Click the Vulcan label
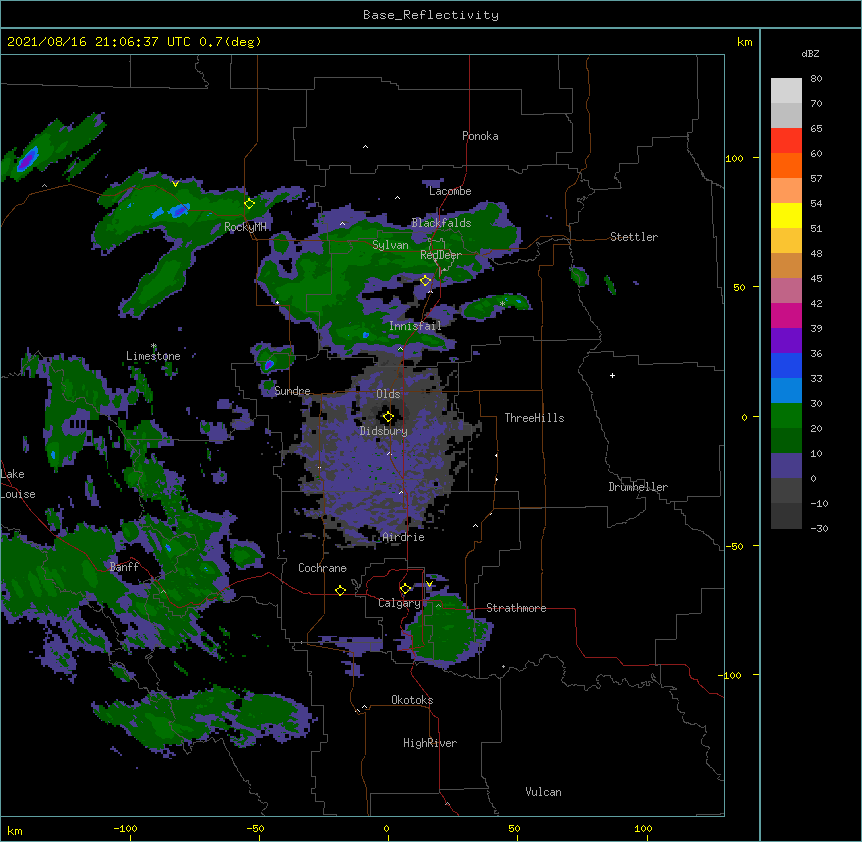 pos(543,792)
